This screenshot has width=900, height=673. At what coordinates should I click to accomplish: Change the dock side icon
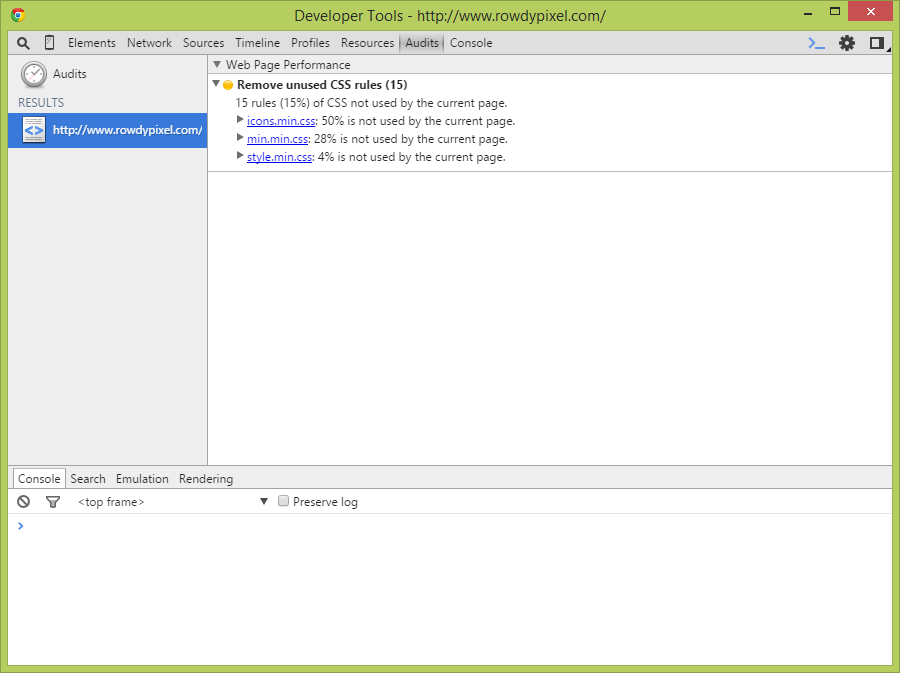876,43
